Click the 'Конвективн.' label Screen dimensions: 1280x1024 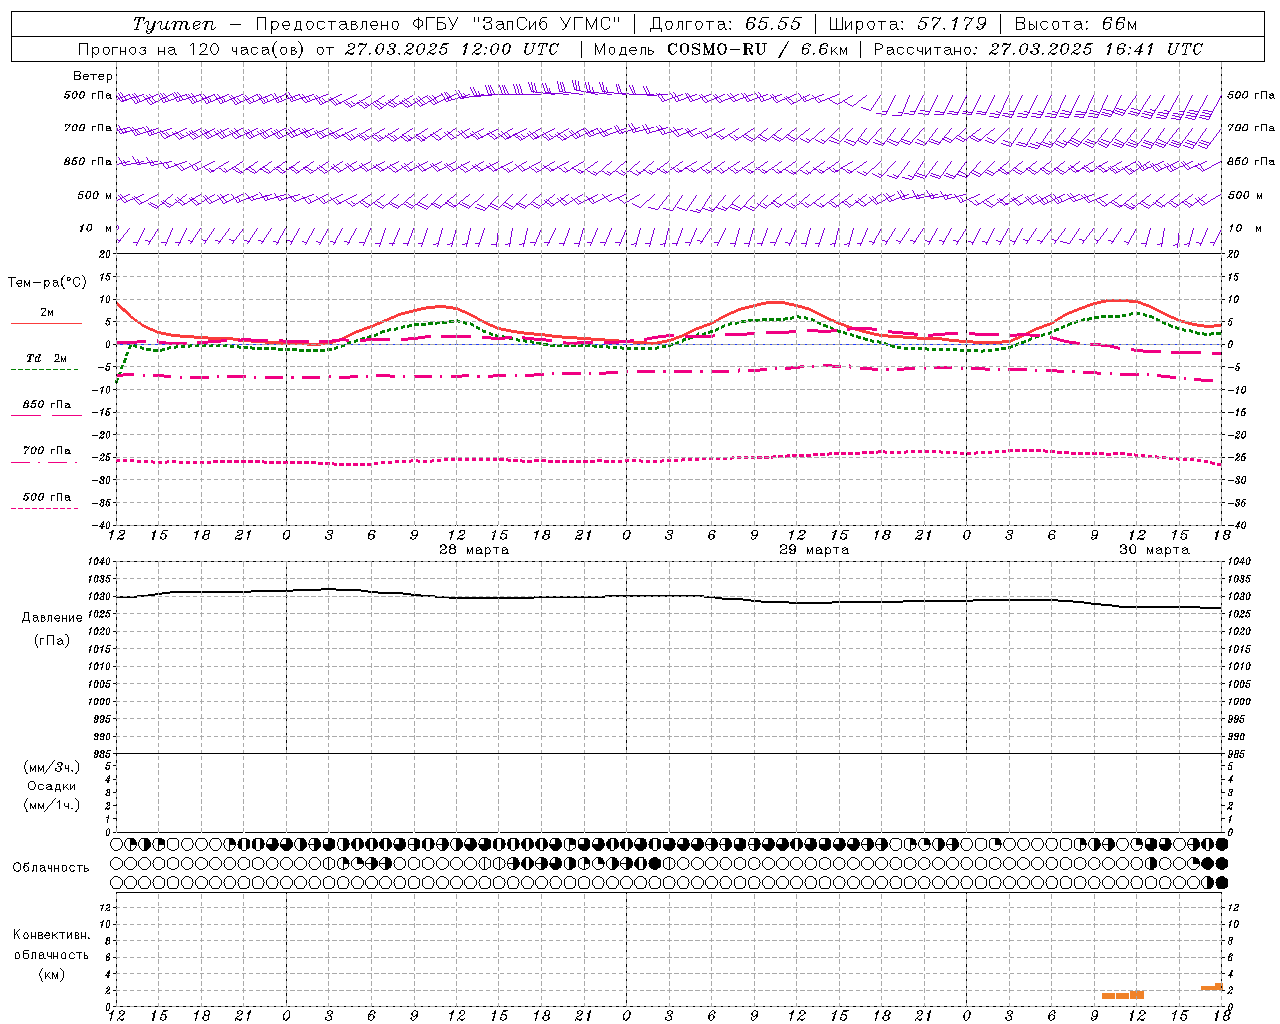tap(52, 935)
